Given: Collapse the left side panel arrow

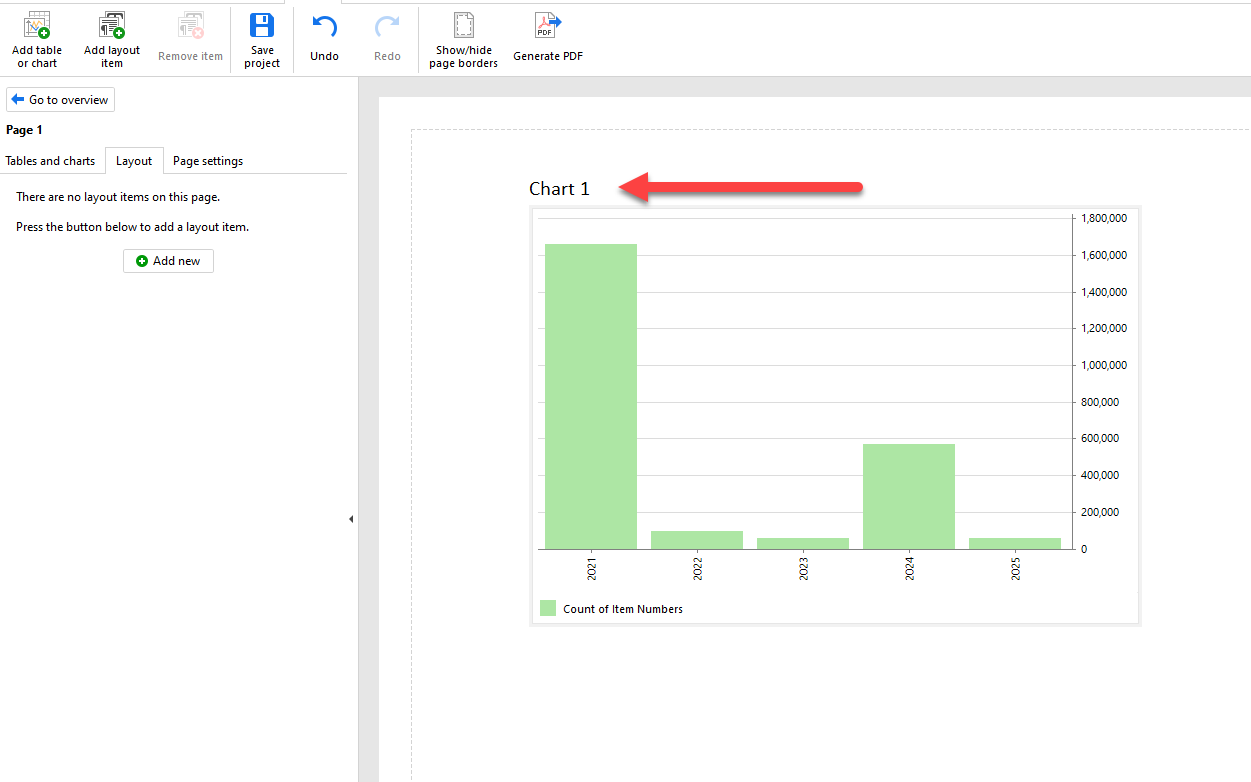Looking at the screenshot, I should [x=351, y=519].
